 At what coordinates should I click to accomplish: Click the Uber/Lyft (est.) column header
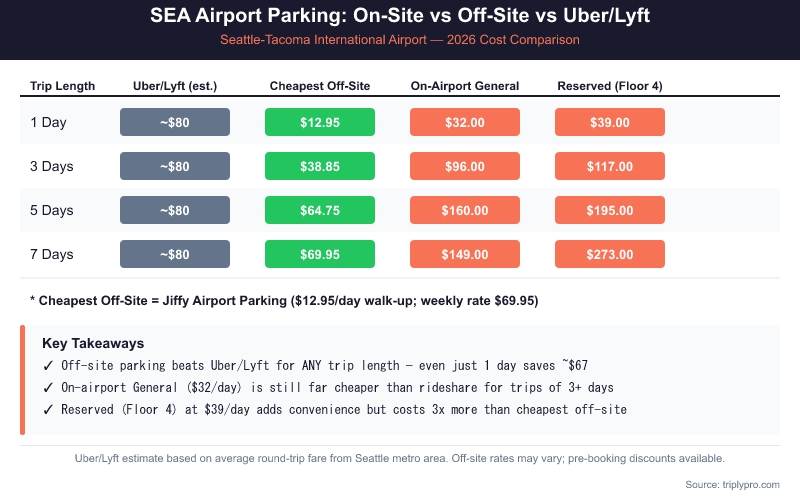(x=175, y=86)
